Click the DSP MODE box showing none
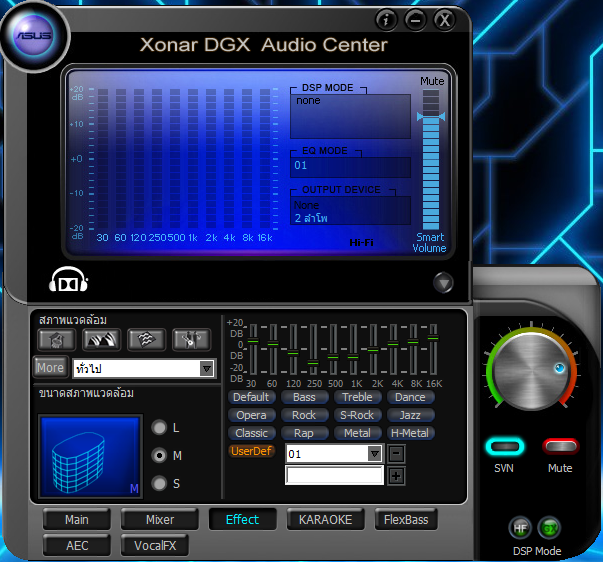 pyautogui.click(x=350, y=116)
